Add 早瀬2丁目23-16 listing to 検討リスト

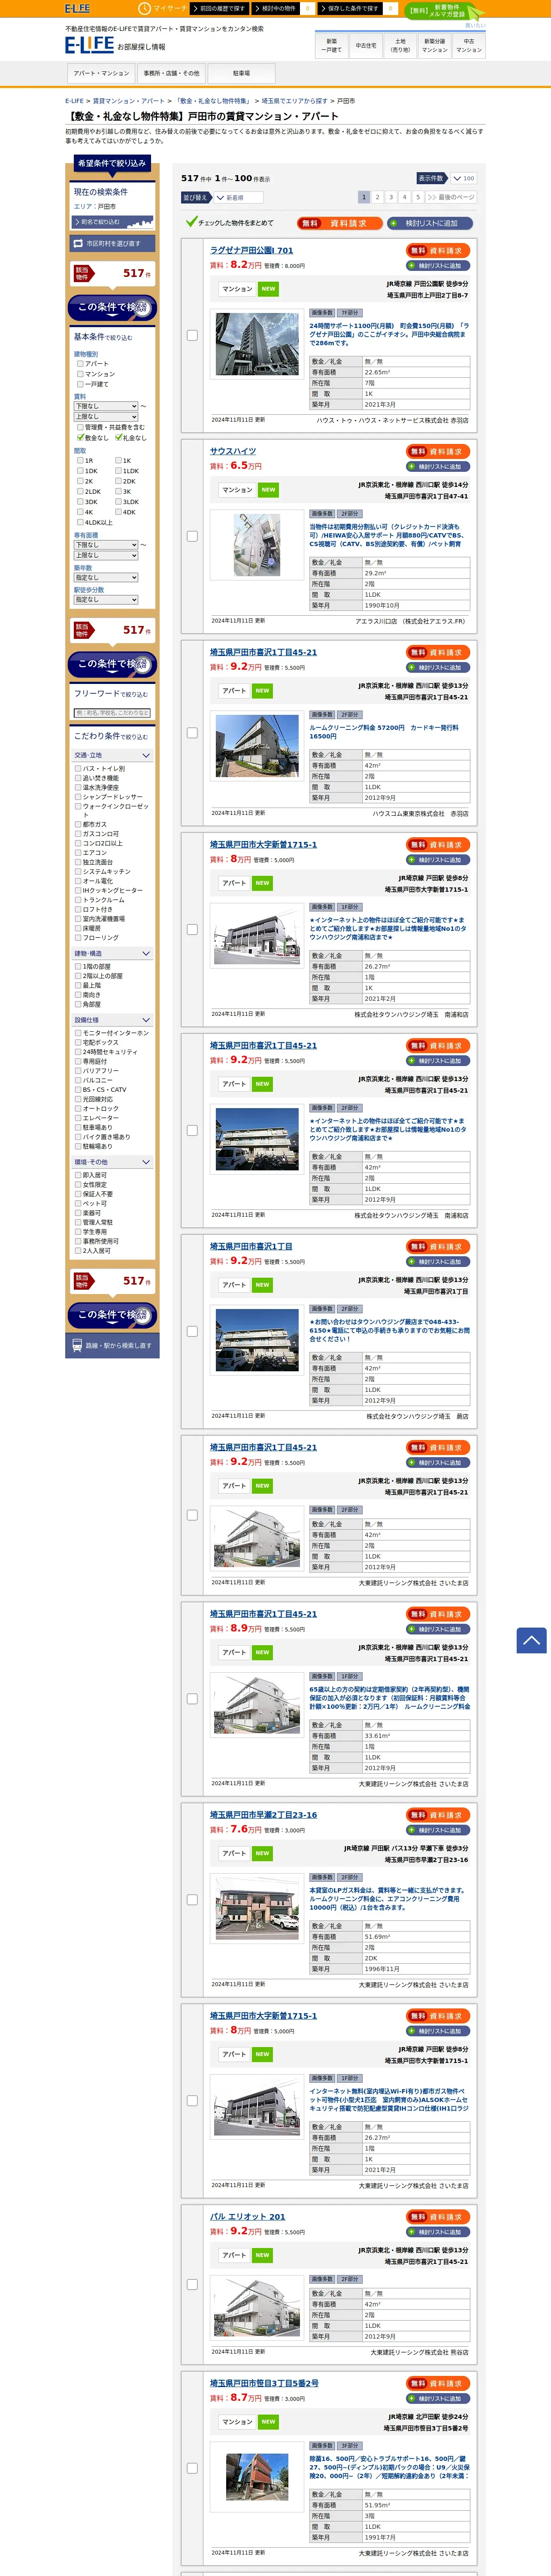[x=438, y=1830]
